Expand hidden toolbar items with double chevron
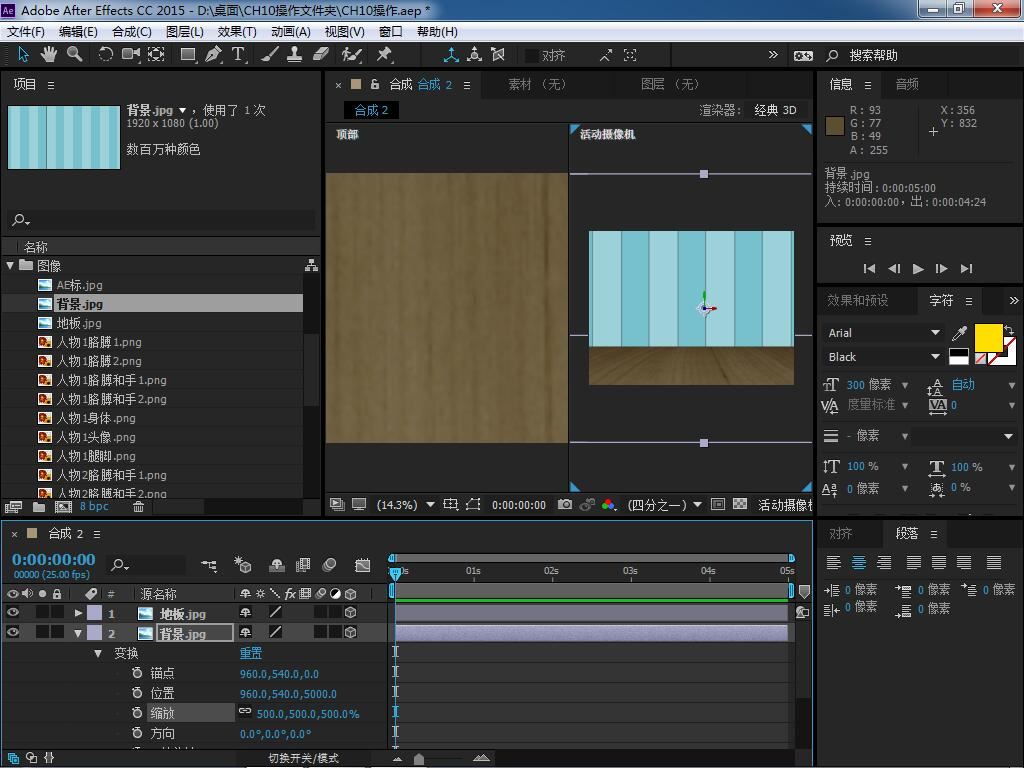 [x=773, y=55]
